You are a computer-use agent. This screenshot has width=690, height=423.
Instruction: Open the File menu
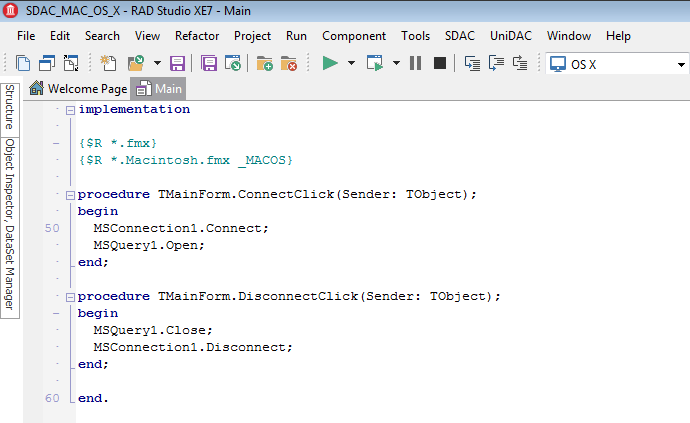[26, 36]
